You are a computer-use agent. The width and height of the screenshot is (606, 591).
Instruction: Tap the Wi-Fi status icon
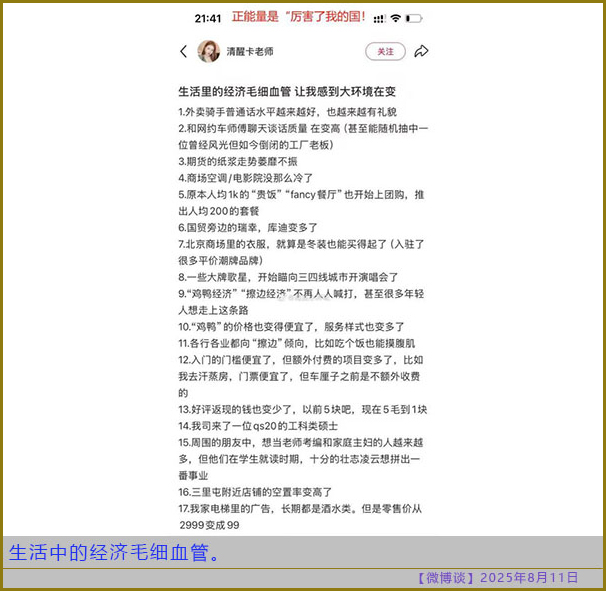click(x=396, y=18)
